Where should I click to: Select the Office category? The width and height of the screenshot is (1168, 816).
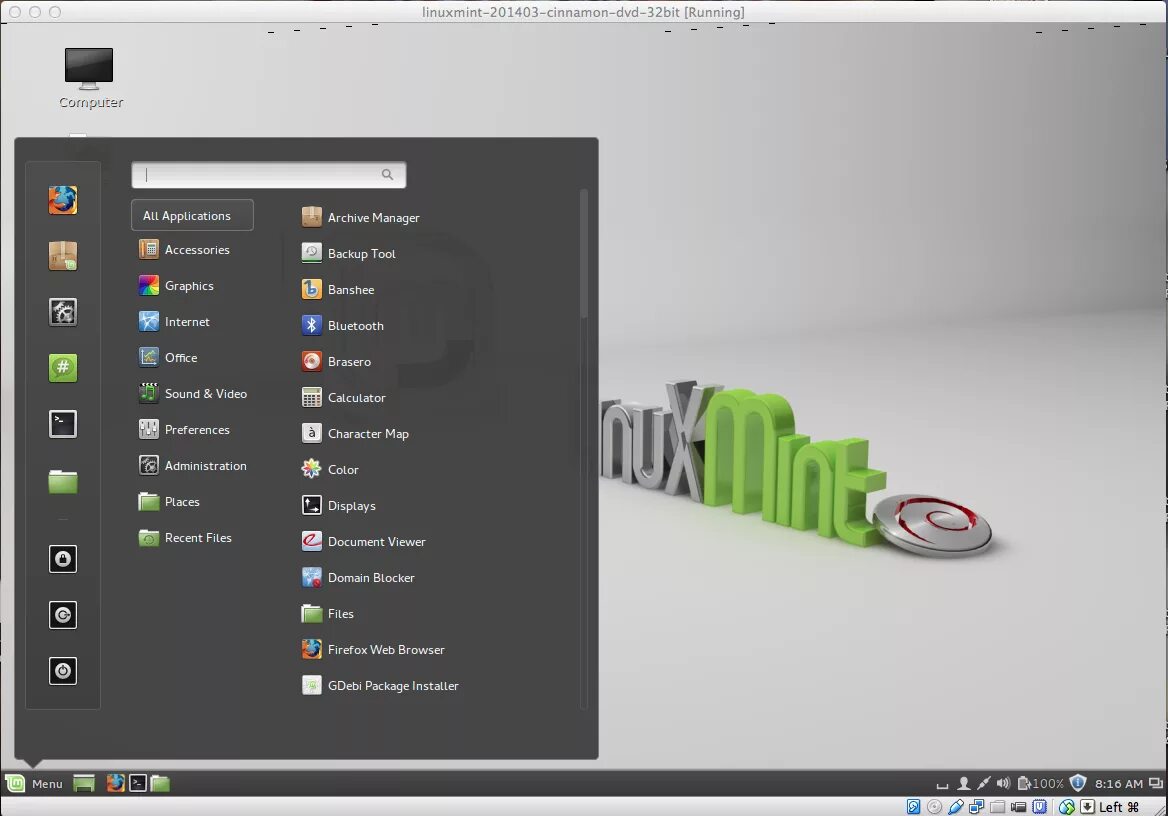pos(168,357)
